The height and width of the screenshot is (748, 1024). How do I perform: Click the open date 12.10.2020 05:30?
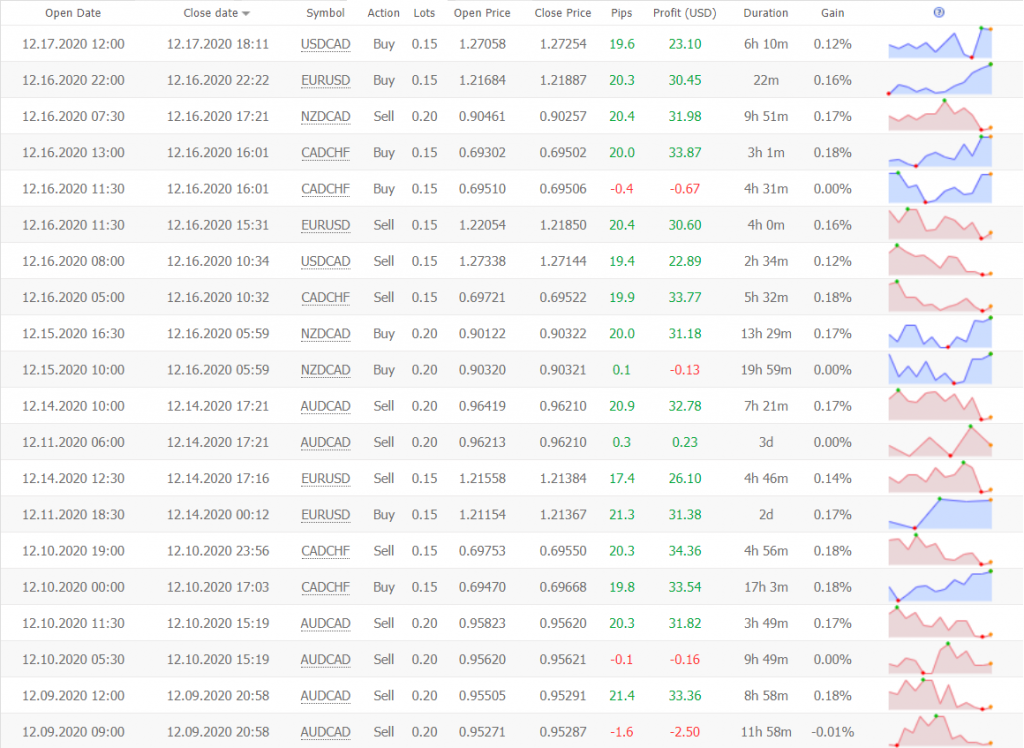click(x=72, y=660)
